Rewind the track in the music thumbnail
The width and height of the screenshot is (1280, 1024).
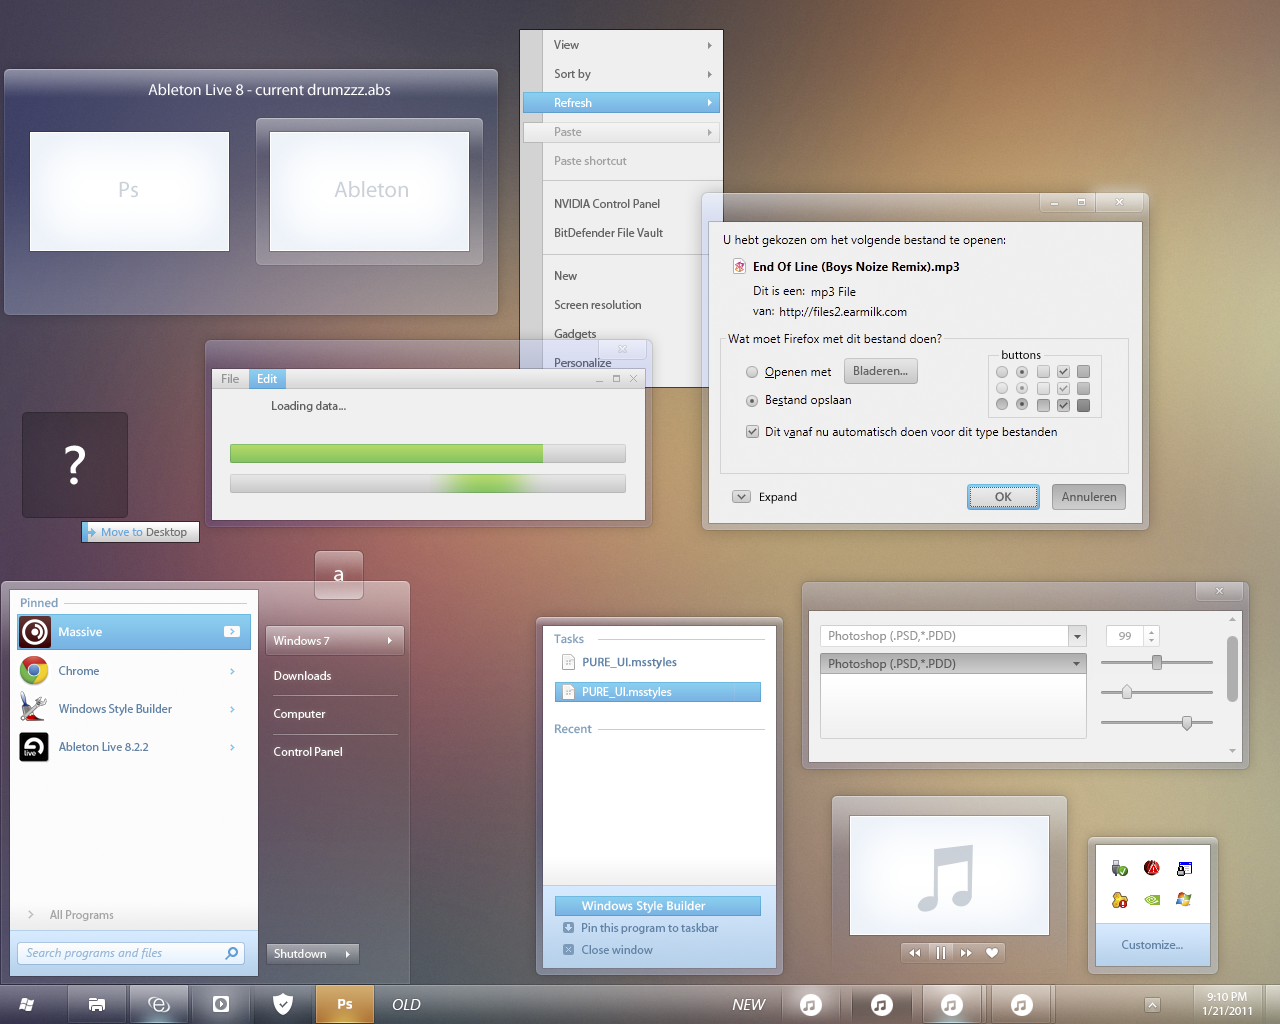pos(915,953)
